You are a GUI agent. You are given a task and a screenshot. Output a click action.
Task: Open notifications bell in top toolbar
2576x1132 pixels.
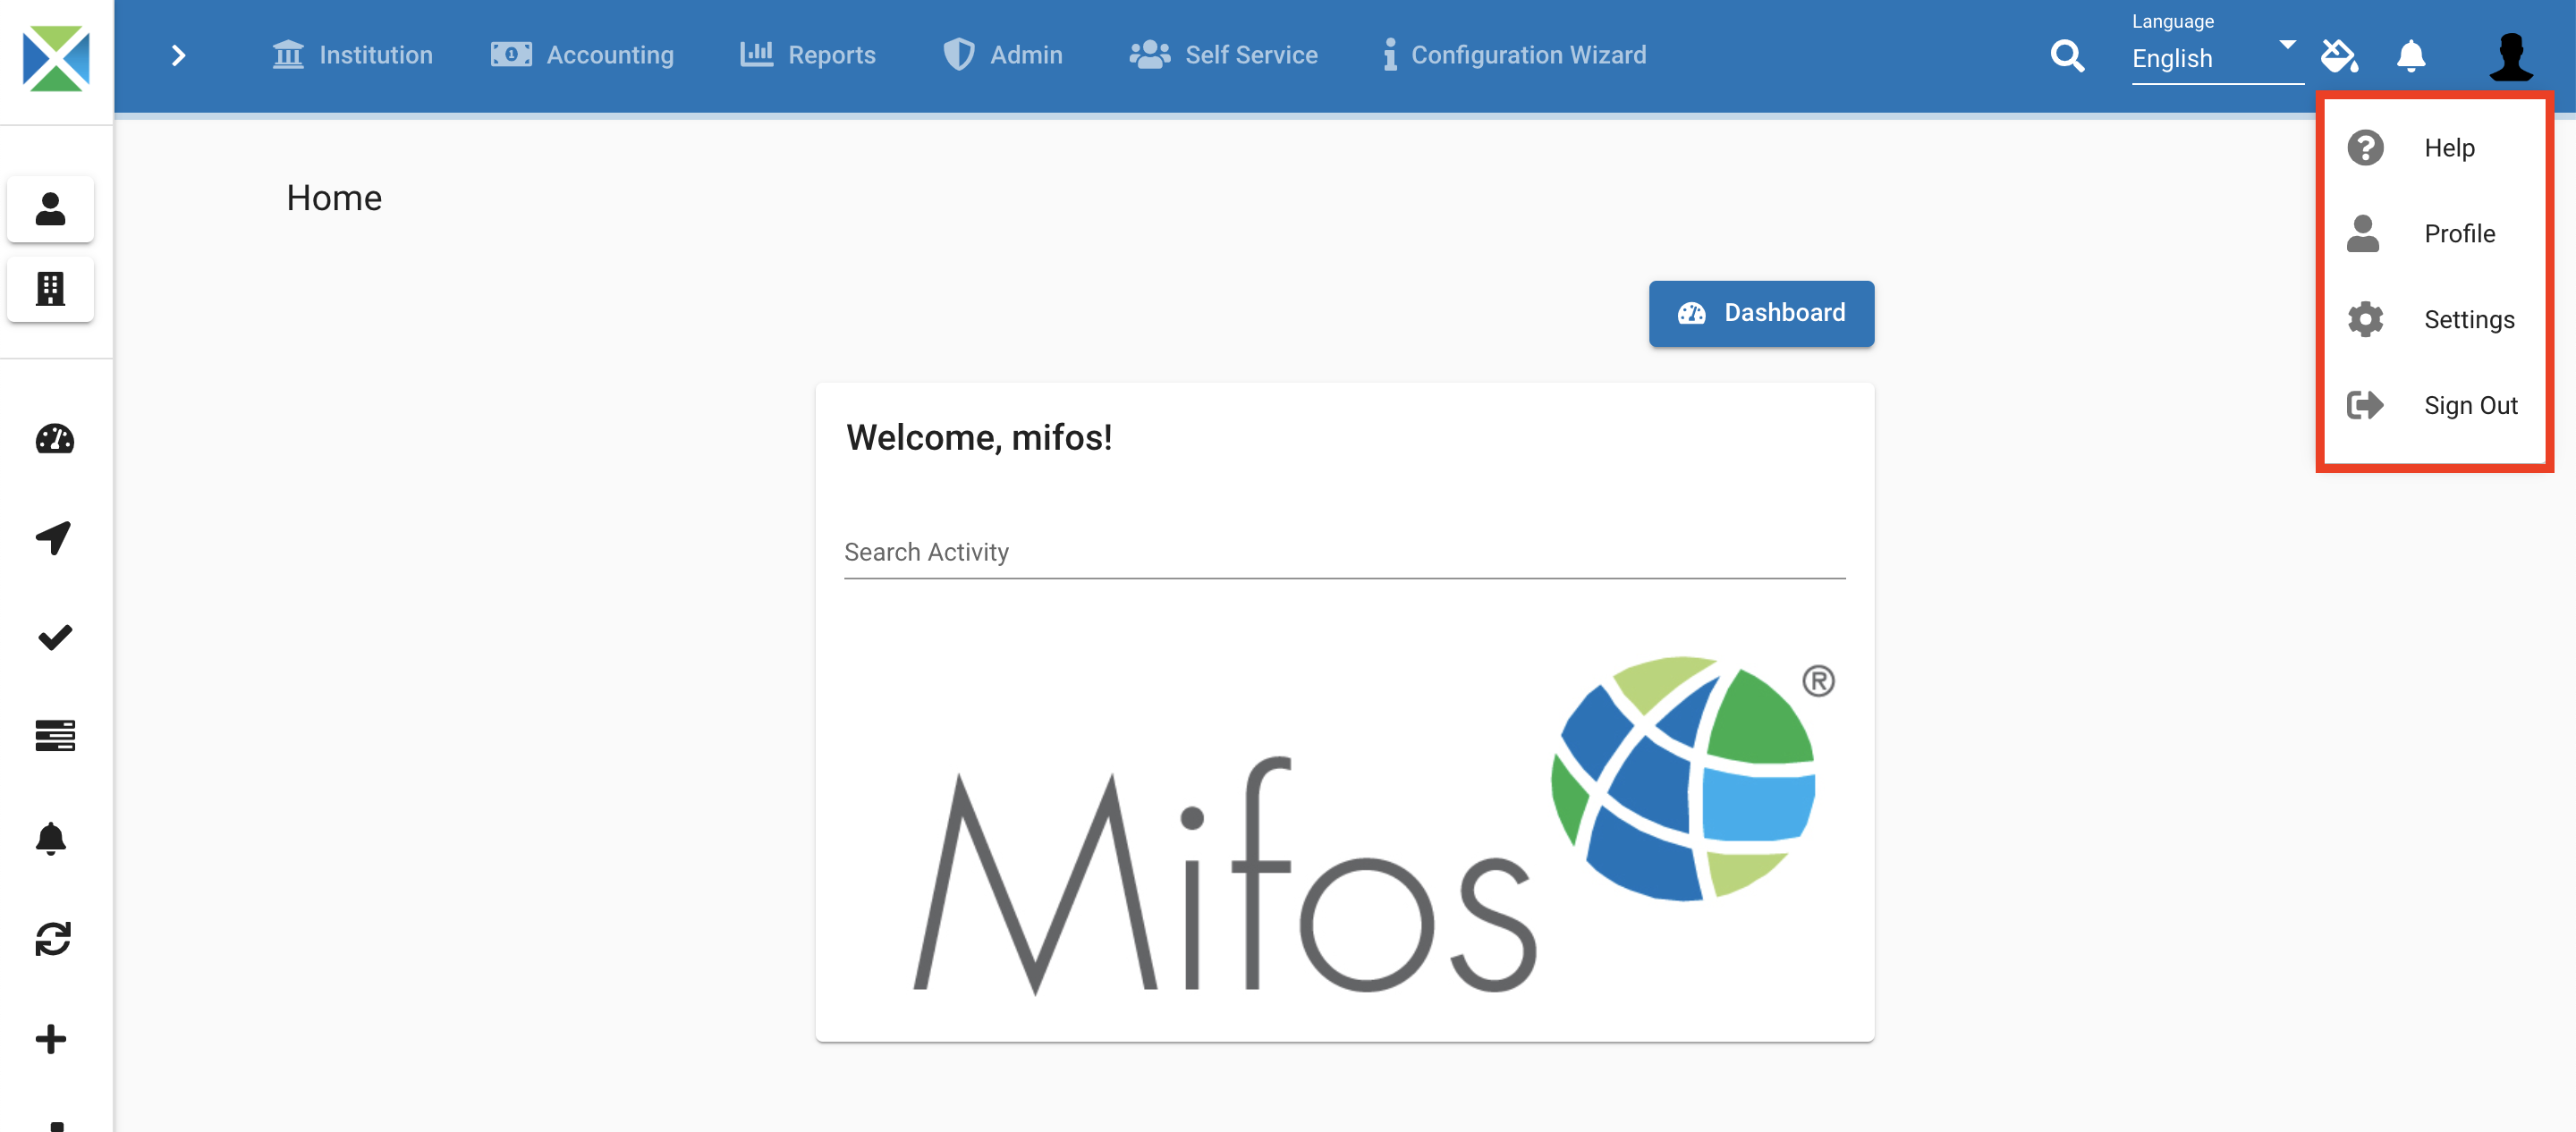(x=2411, y=56)
